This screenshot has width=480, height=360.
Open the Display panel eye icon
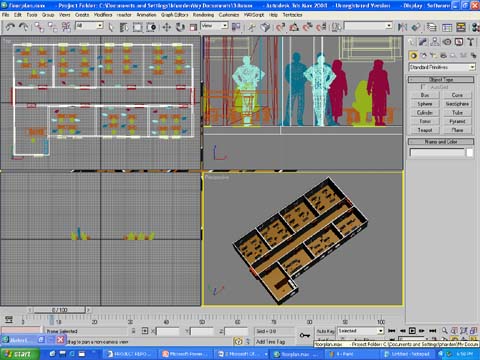(447, 42)
